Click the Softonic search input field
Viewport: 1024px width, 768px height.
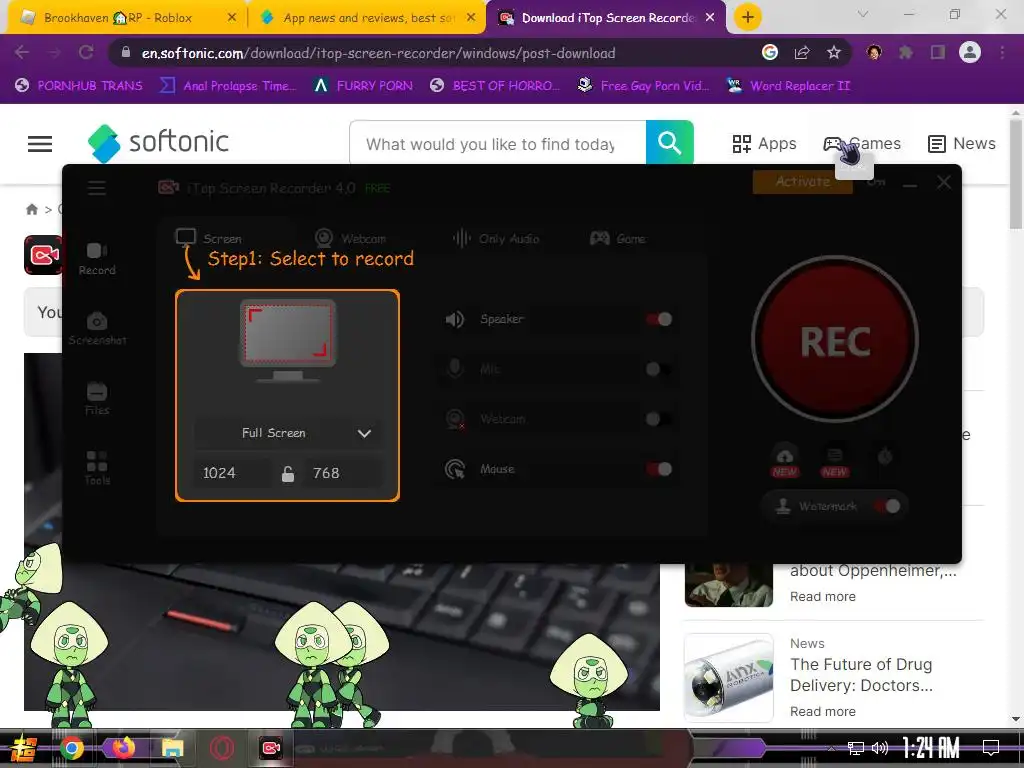498,143
